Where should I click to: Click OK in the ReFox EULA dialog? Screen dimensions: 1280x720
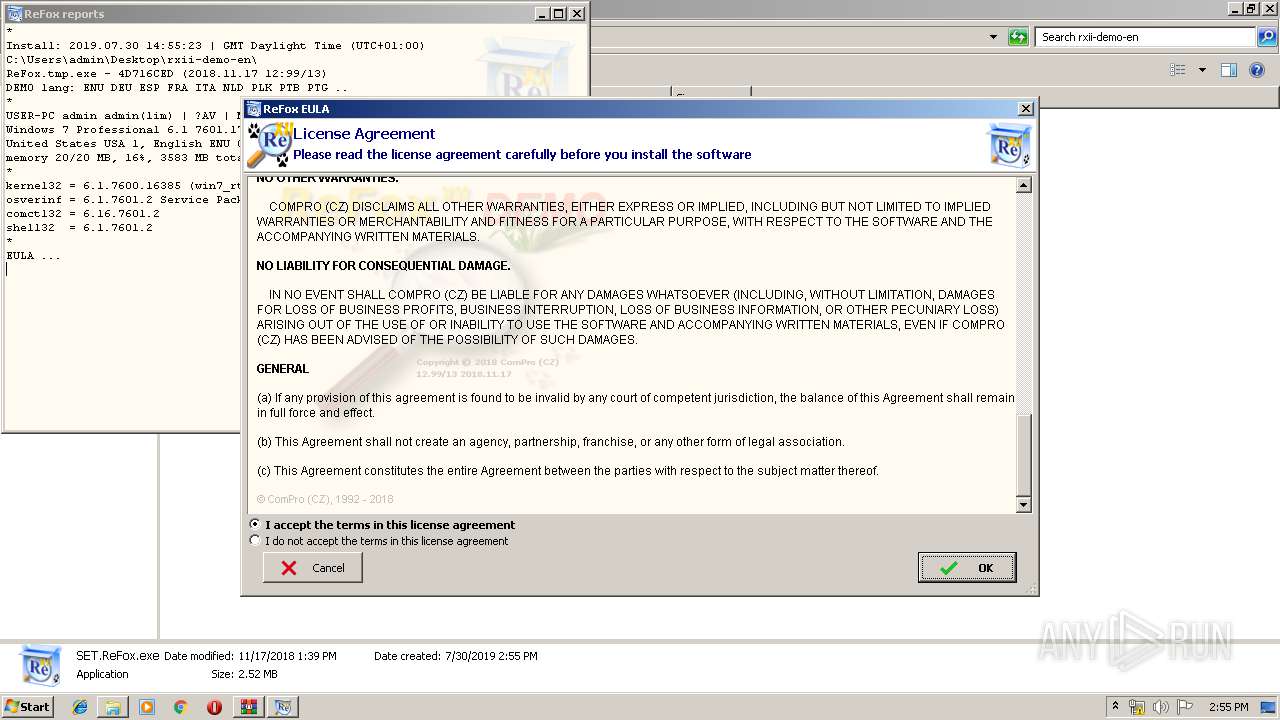coord(967,568)
